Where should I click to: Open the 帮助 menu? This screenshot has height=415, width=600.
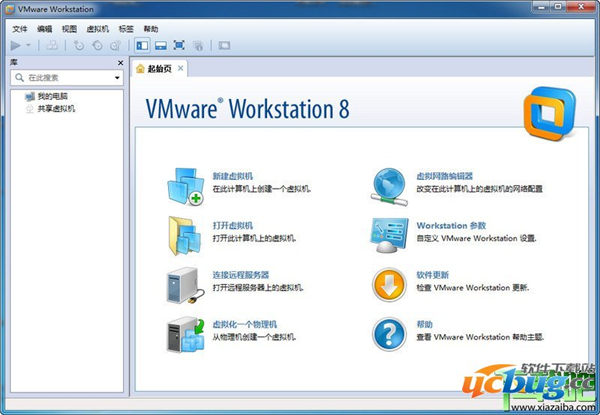151,29
